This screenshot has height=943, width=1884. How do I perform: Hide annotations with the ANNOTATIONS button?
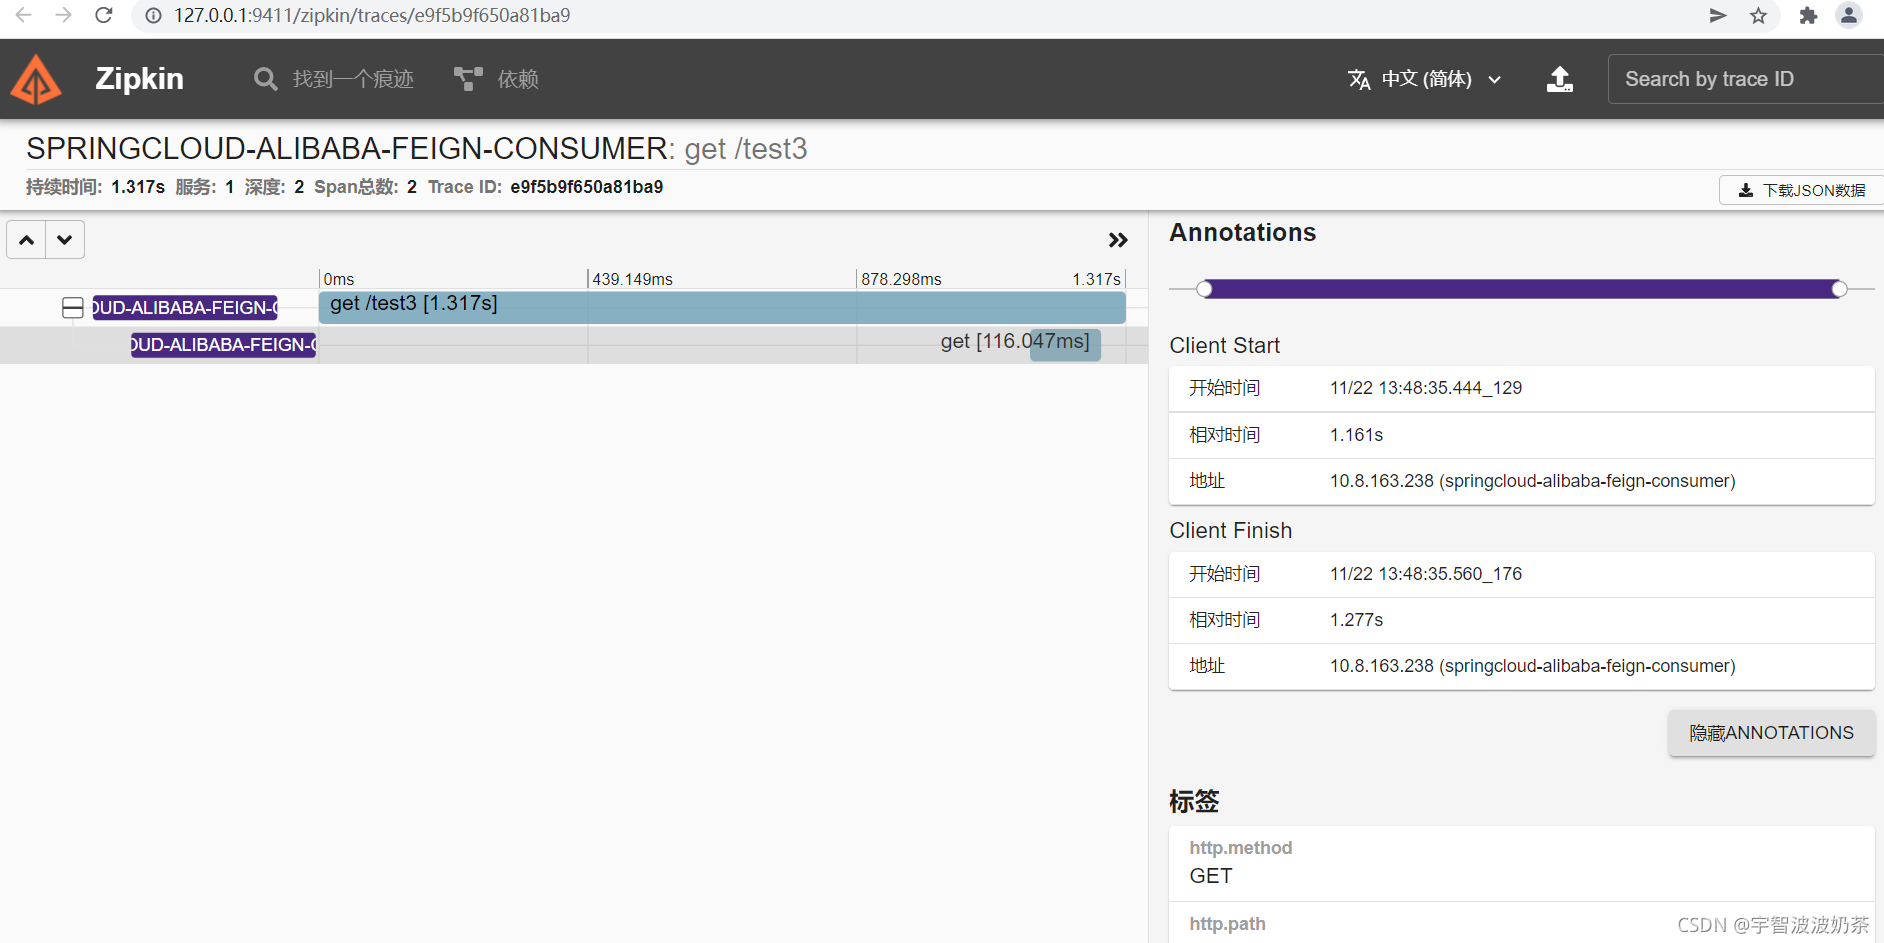(1771, 733)
